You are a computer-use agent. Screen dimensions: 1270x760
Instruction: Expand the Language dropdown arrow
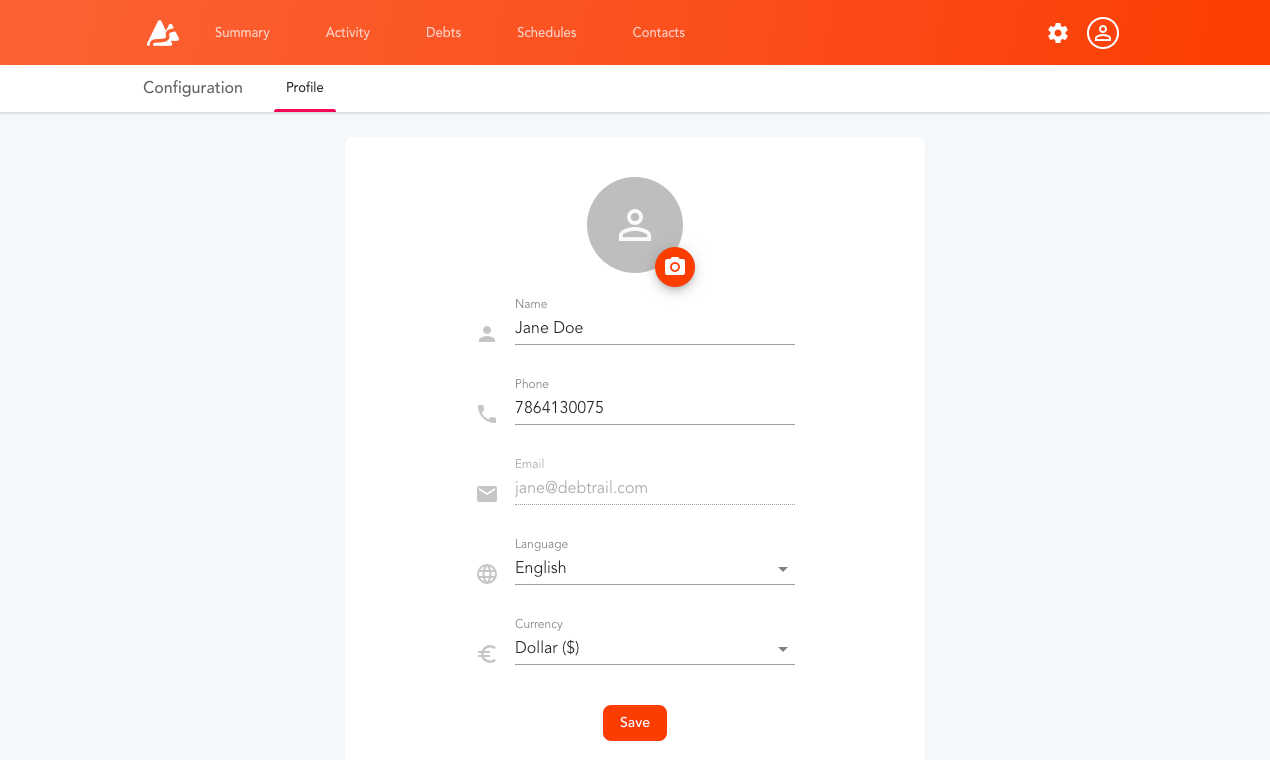point(783,568)
